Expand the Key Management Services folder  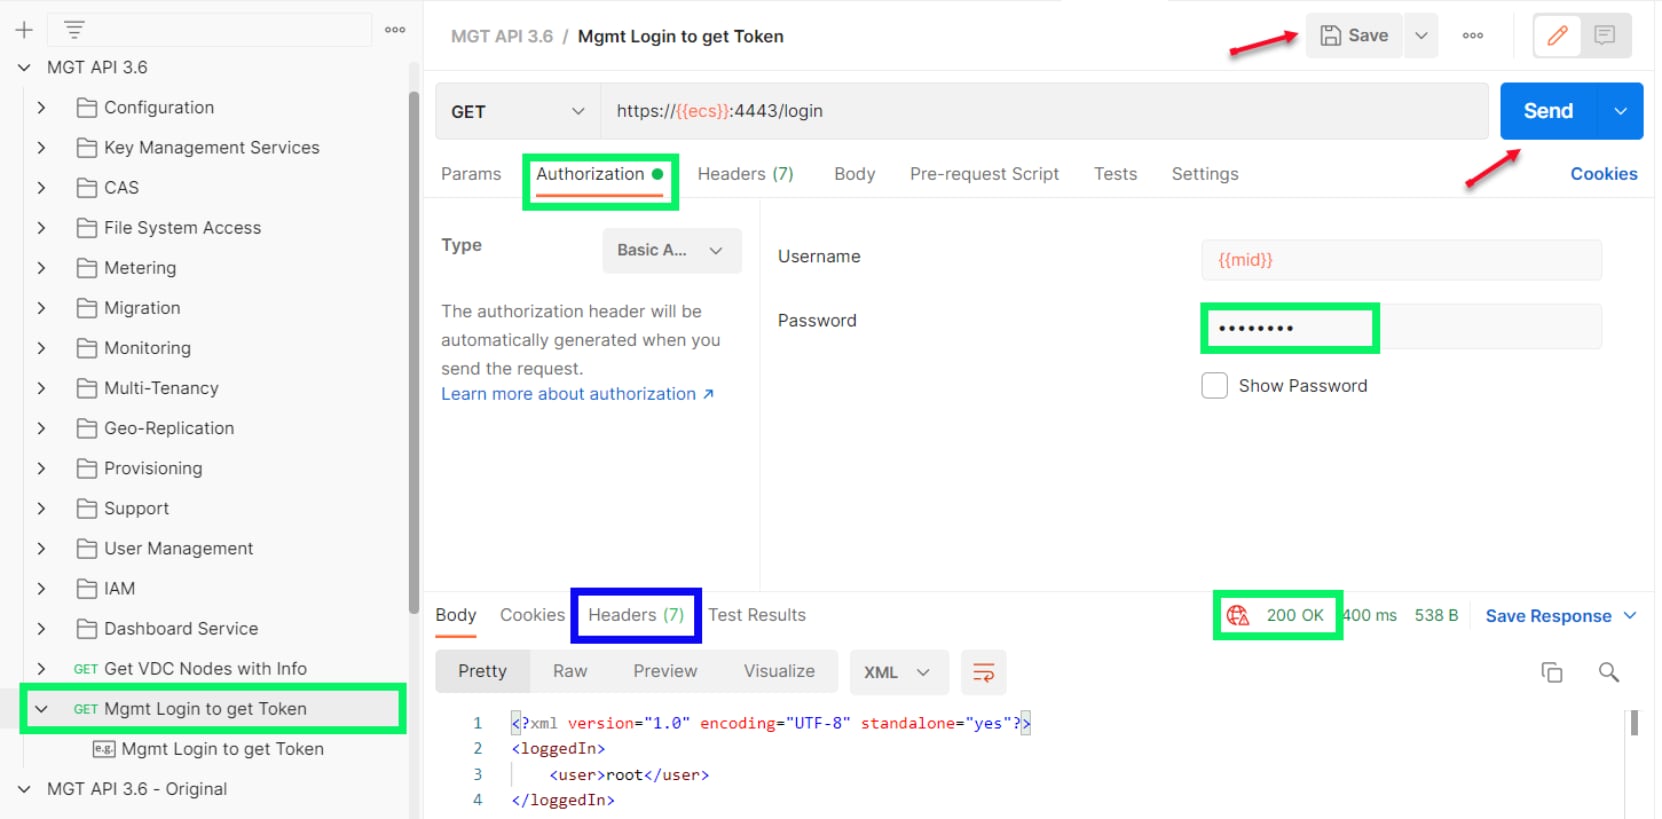click(41, 148)
